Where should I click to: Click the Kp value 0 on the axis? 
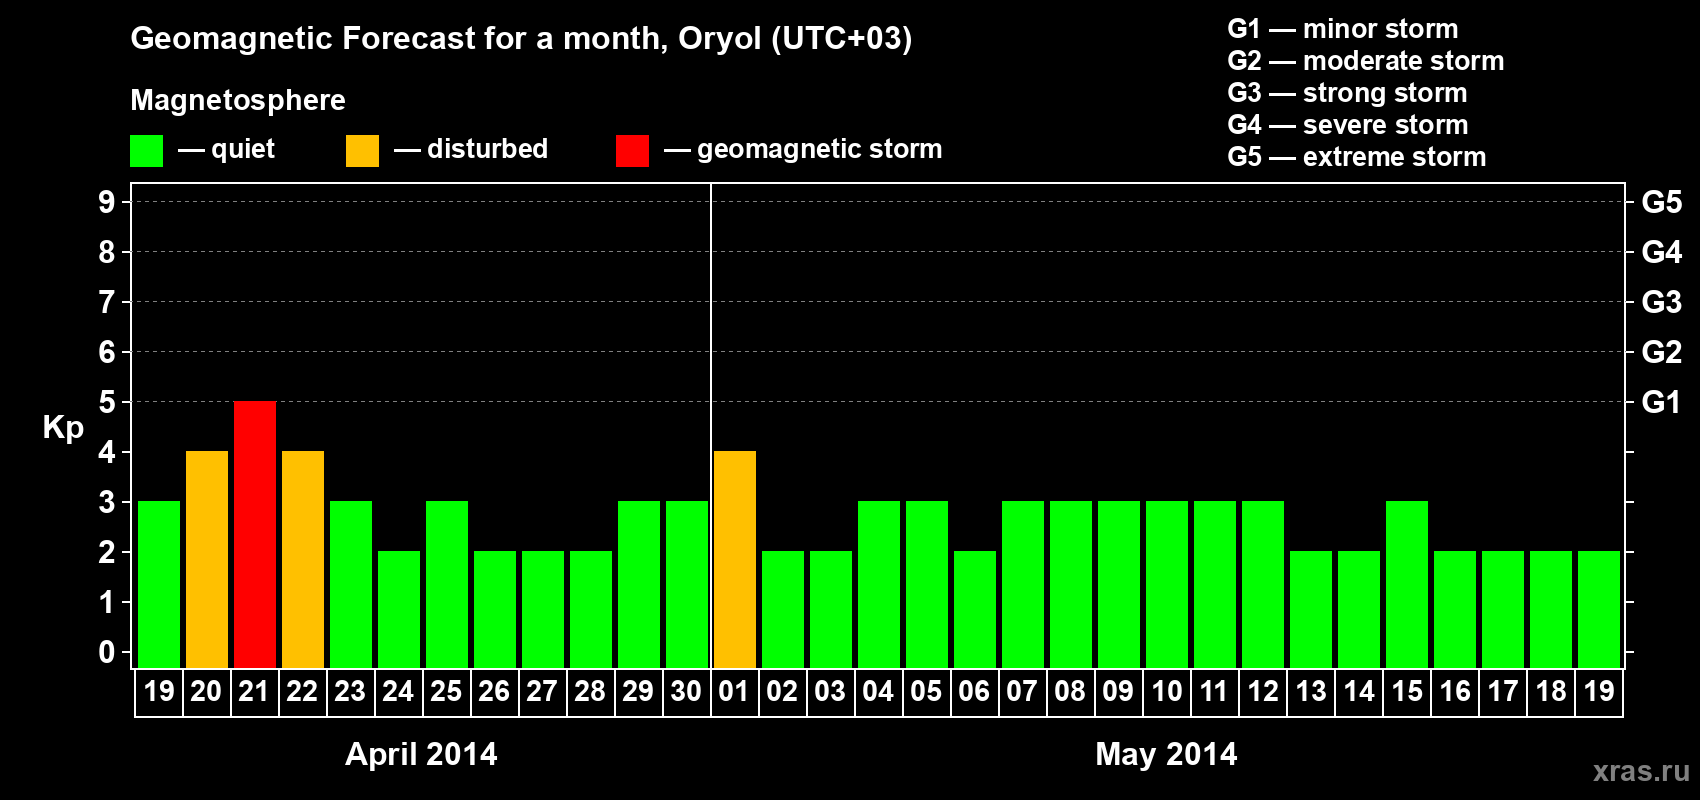pos(107,652)
